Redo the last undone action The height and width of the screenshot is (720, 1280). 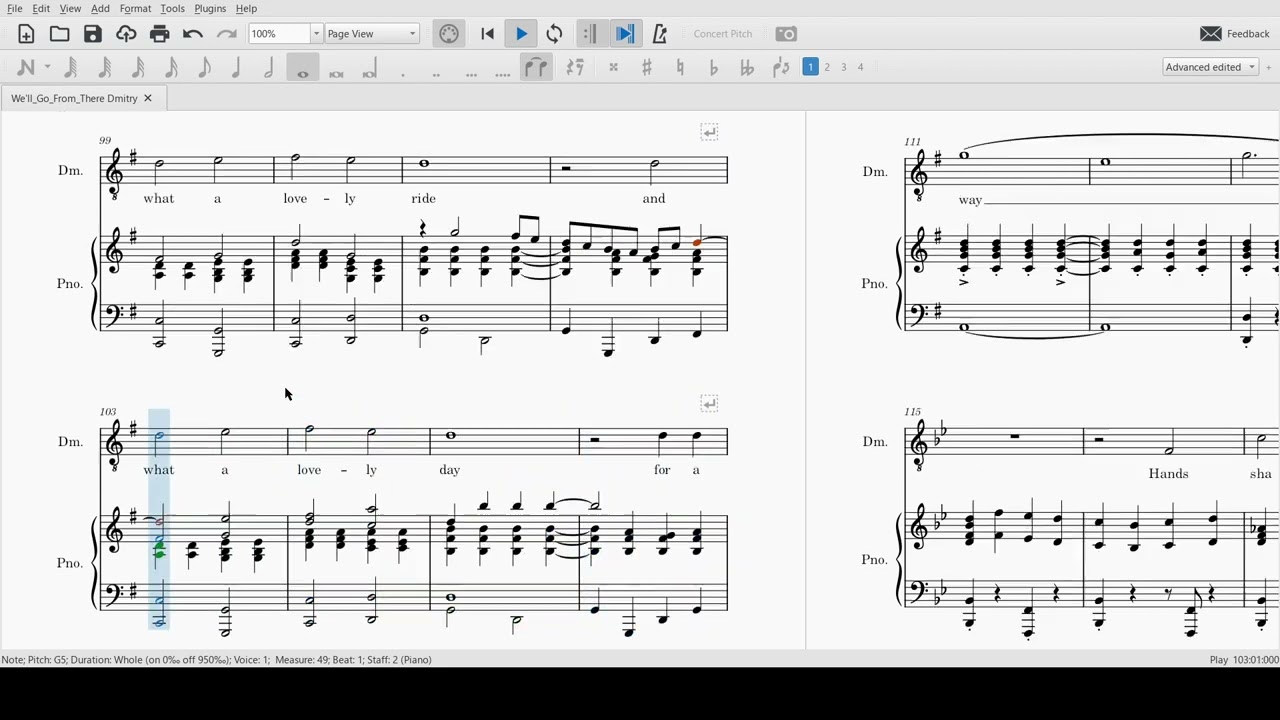click(x=227, y=34)
